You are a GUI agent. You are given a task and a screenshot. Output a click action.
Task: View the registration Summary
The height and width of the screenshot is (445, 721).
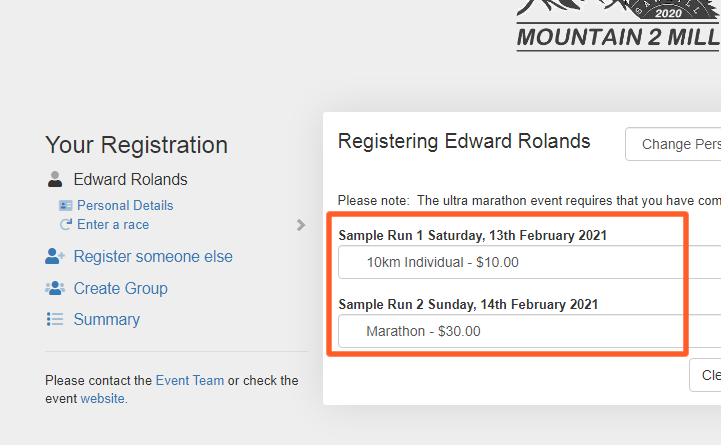pos(106,320)
